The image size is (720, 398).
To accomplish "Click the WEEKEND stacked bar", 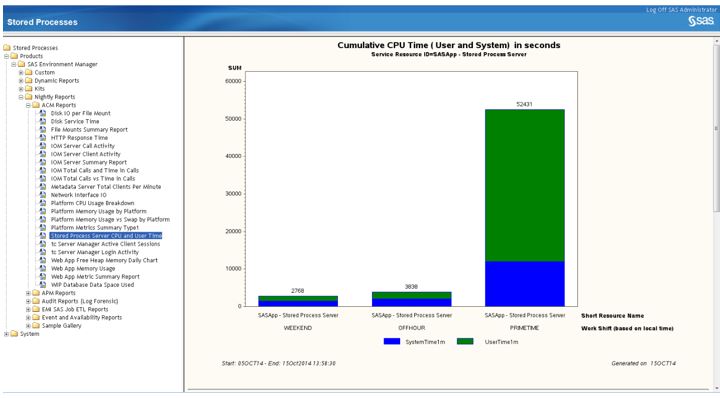I will point(298,301).
